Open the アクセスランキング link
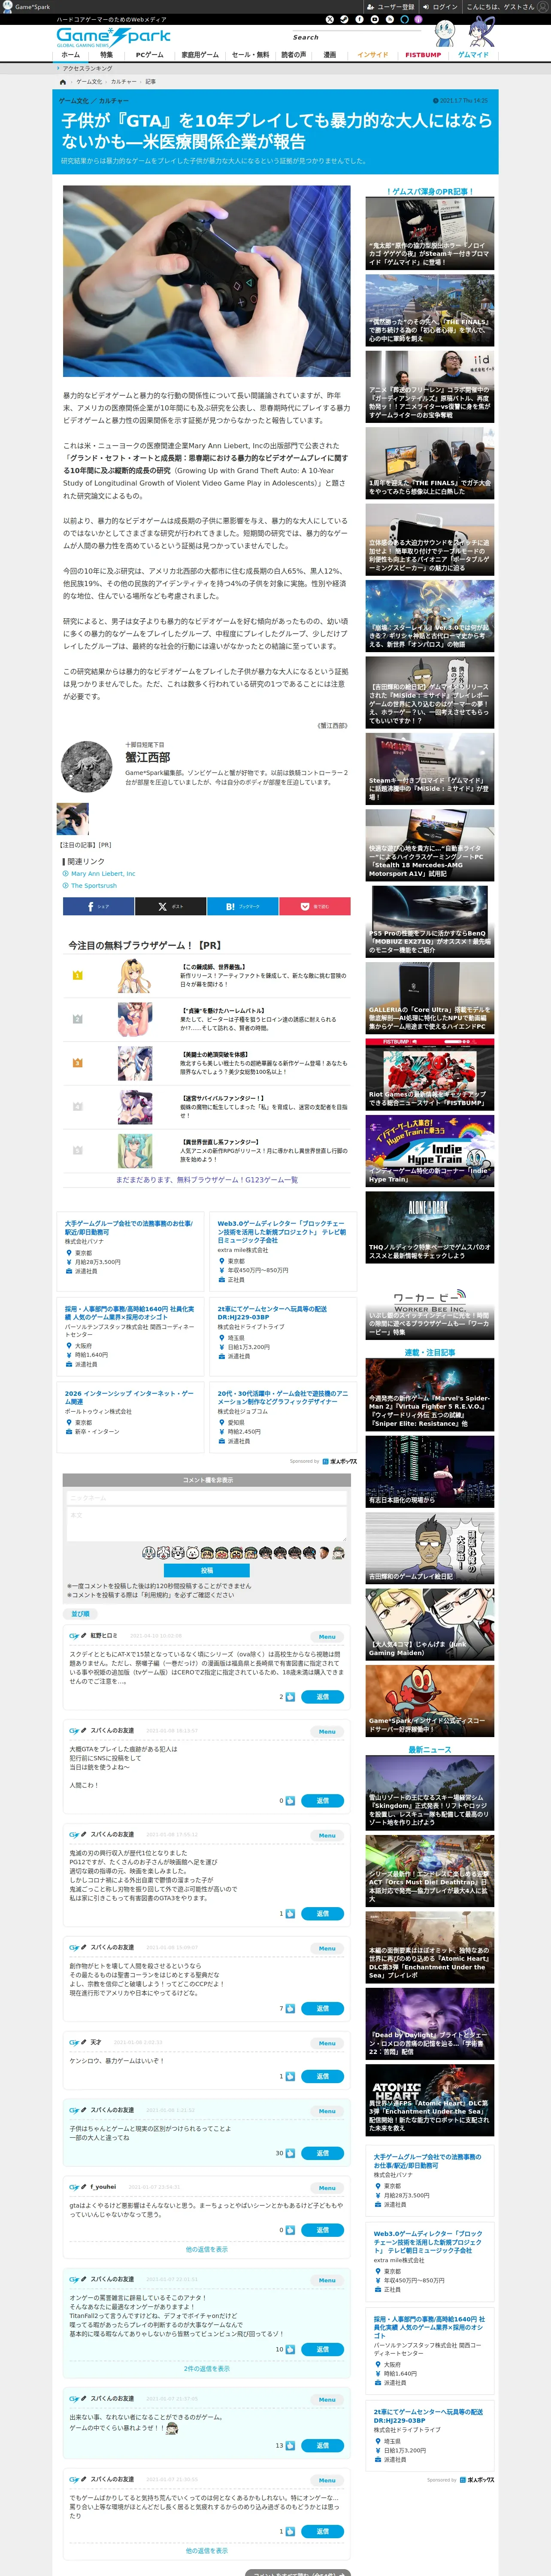The width and height of the screenshot is (551, 2576). (87, 69)
